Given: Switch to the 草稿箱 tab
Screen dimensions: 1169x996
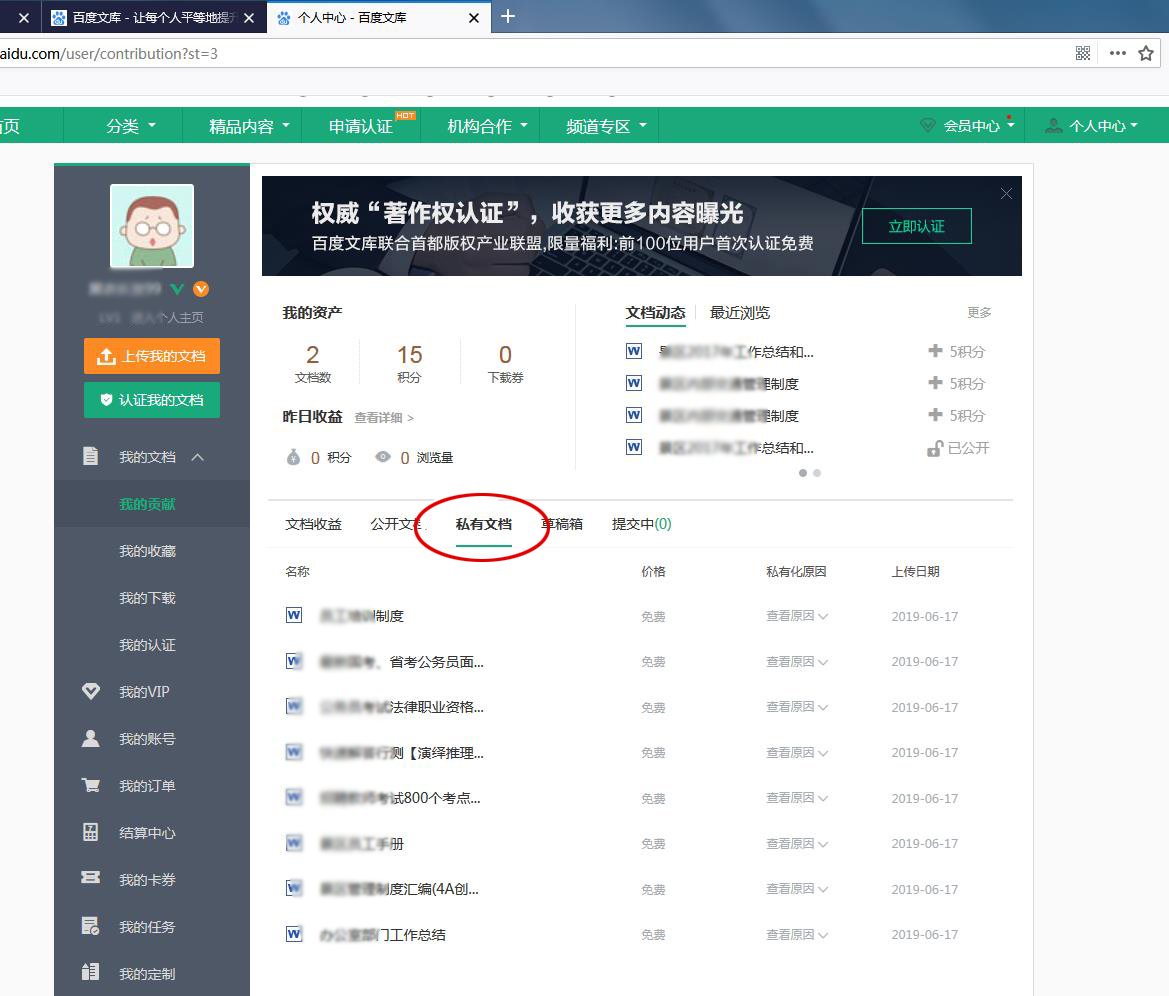Looking at the screenshot, I should tap(561, 521).
